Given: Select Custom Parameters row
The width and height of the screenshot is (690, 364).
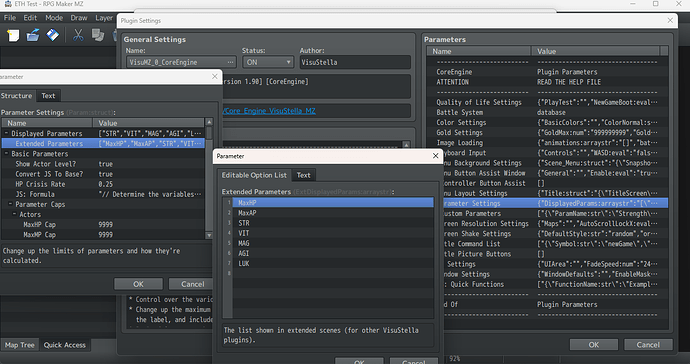Looking at the screenshot, I should 555,213.
